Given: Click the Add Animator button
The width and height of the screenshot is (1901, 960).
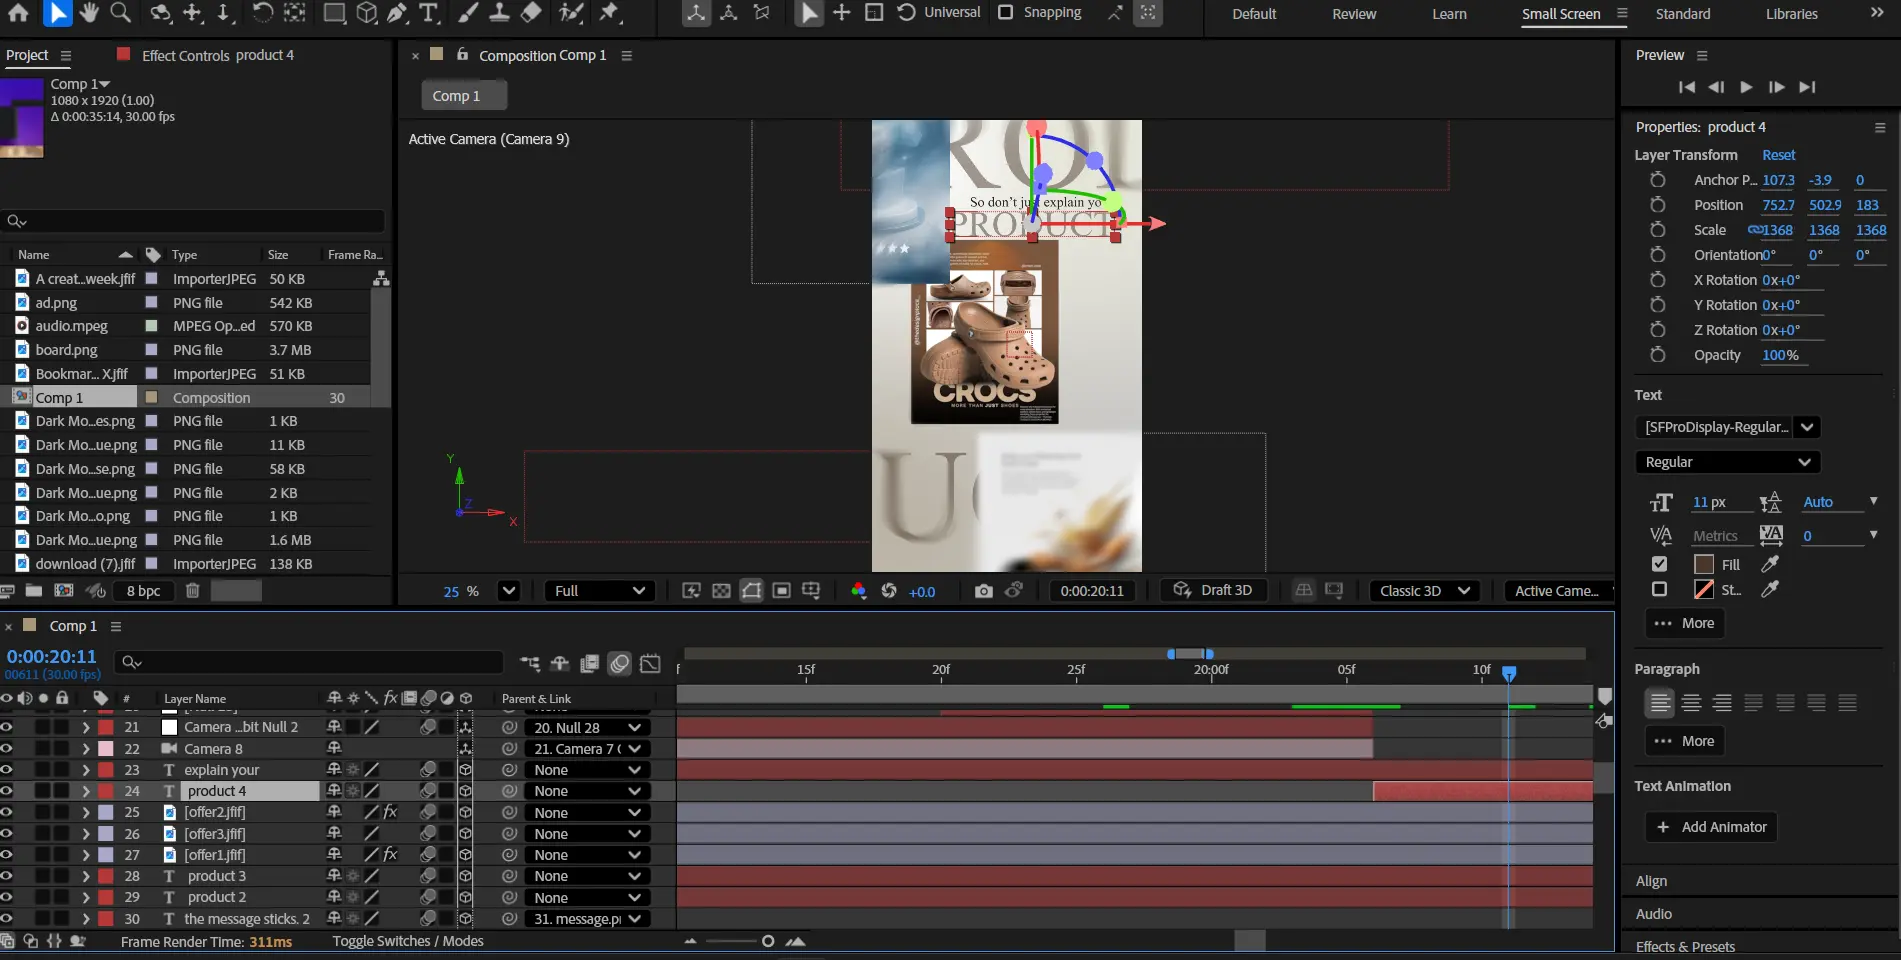Looking at the screenshot, I should pos(1711,827).
